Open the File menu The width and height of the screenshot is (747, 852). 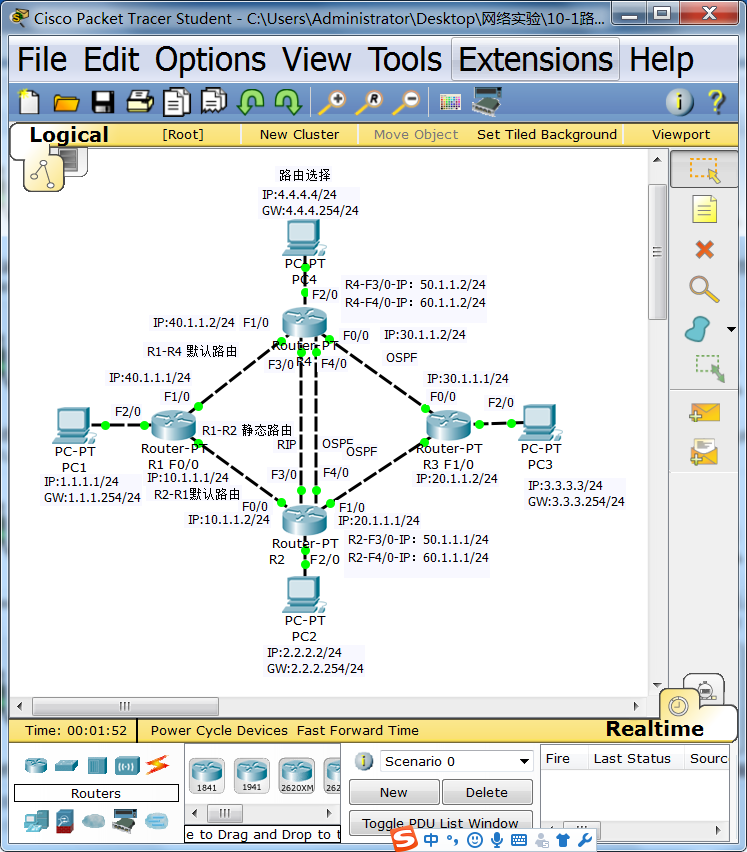pos(42,59)
